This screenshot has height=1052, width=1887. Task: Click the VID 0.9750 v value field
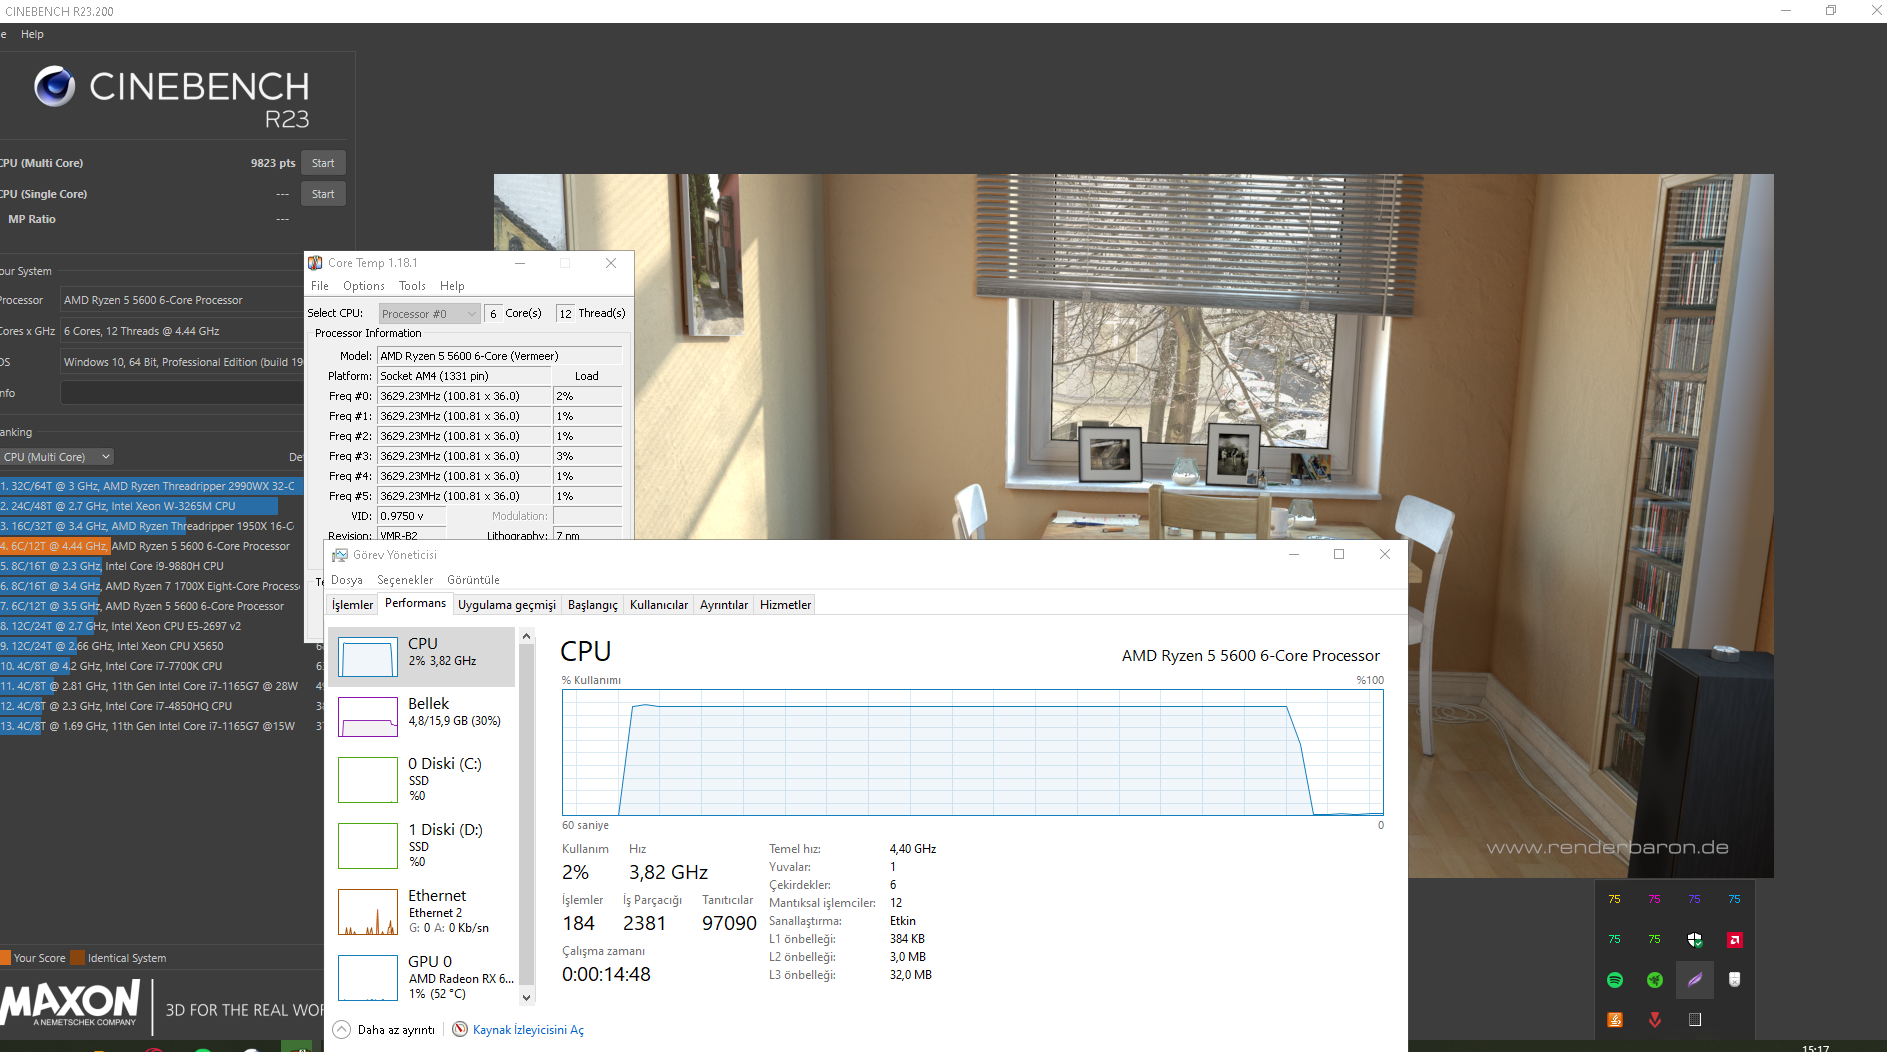pos(411,516)
